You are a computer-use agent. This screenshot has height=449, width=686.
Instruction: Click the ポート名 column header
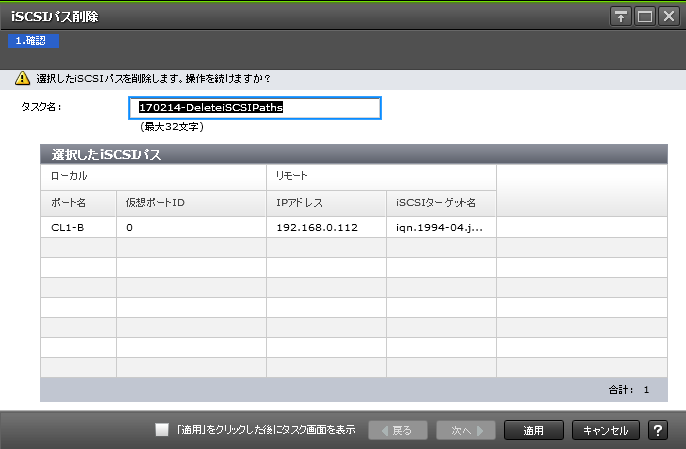78,203
